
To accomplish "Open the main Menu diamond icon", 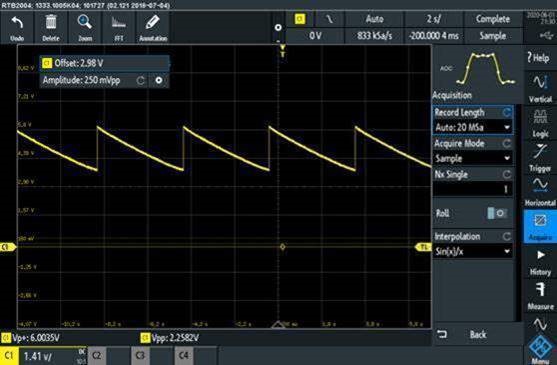I will [541, 349].
